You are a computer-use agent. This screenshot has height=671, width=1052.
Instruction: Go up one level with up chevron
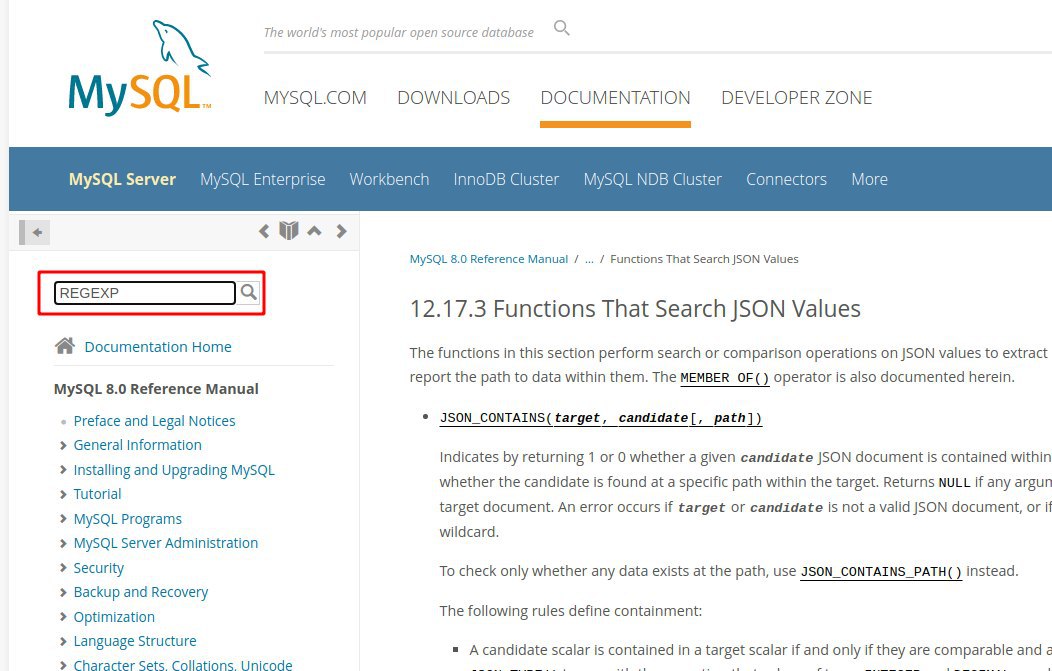pyautogui.click(x=314, y=231)
